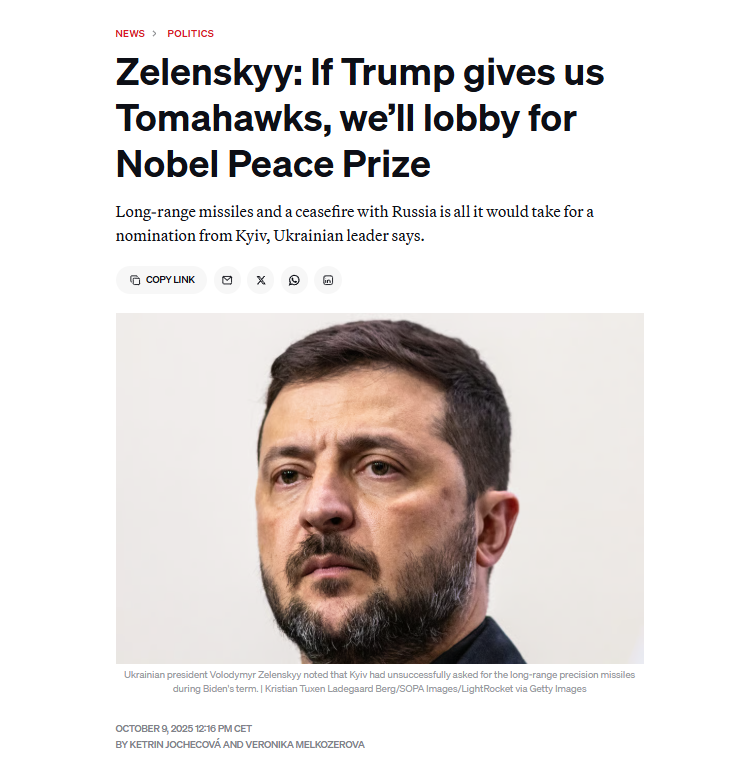Share article on X
Screen dimensions: 732x765
[x=261, y=280]
